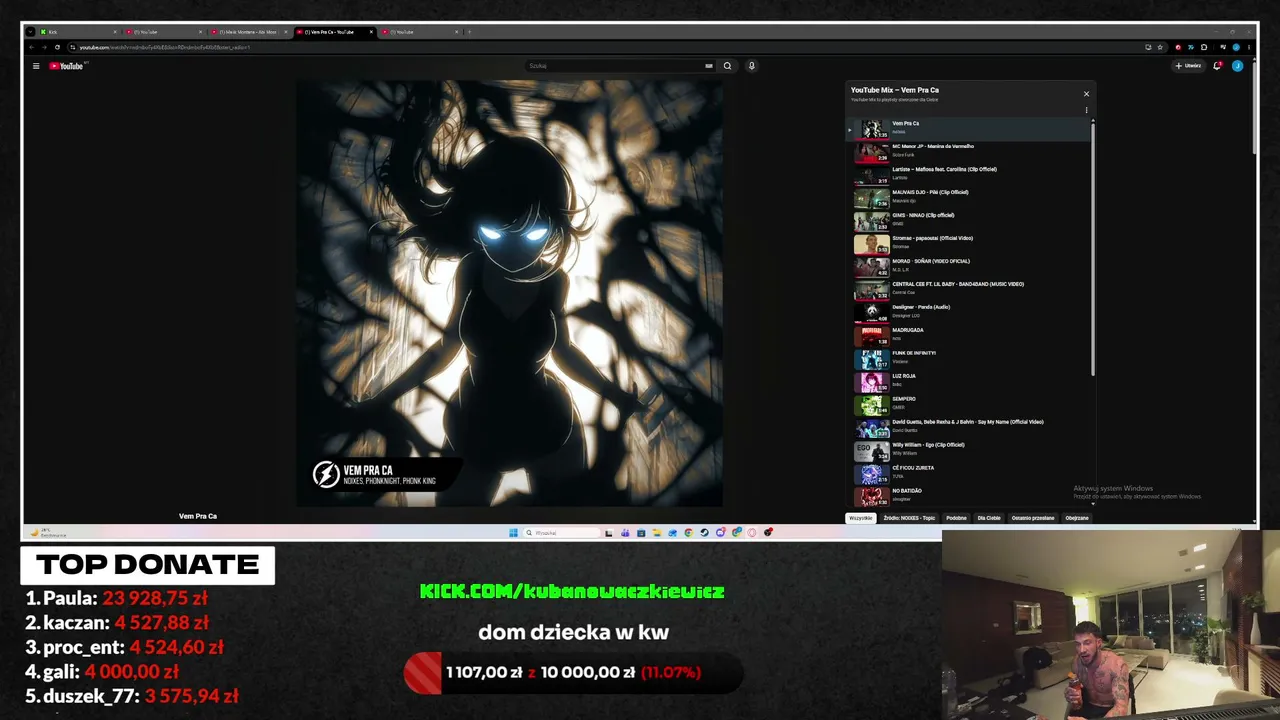Viewport: 1280px width, 720px height.
Task: Select FUNK DE INFINITY! in the playlist
Action: (968, 358)
